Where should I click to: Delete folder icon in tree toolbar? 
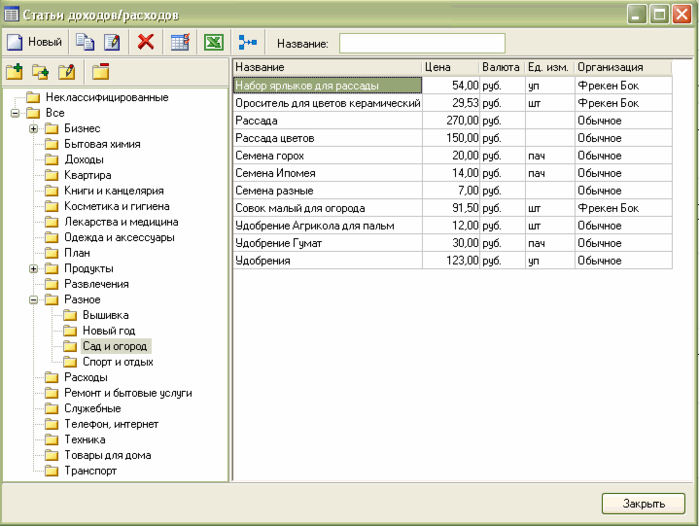(101, 72)
